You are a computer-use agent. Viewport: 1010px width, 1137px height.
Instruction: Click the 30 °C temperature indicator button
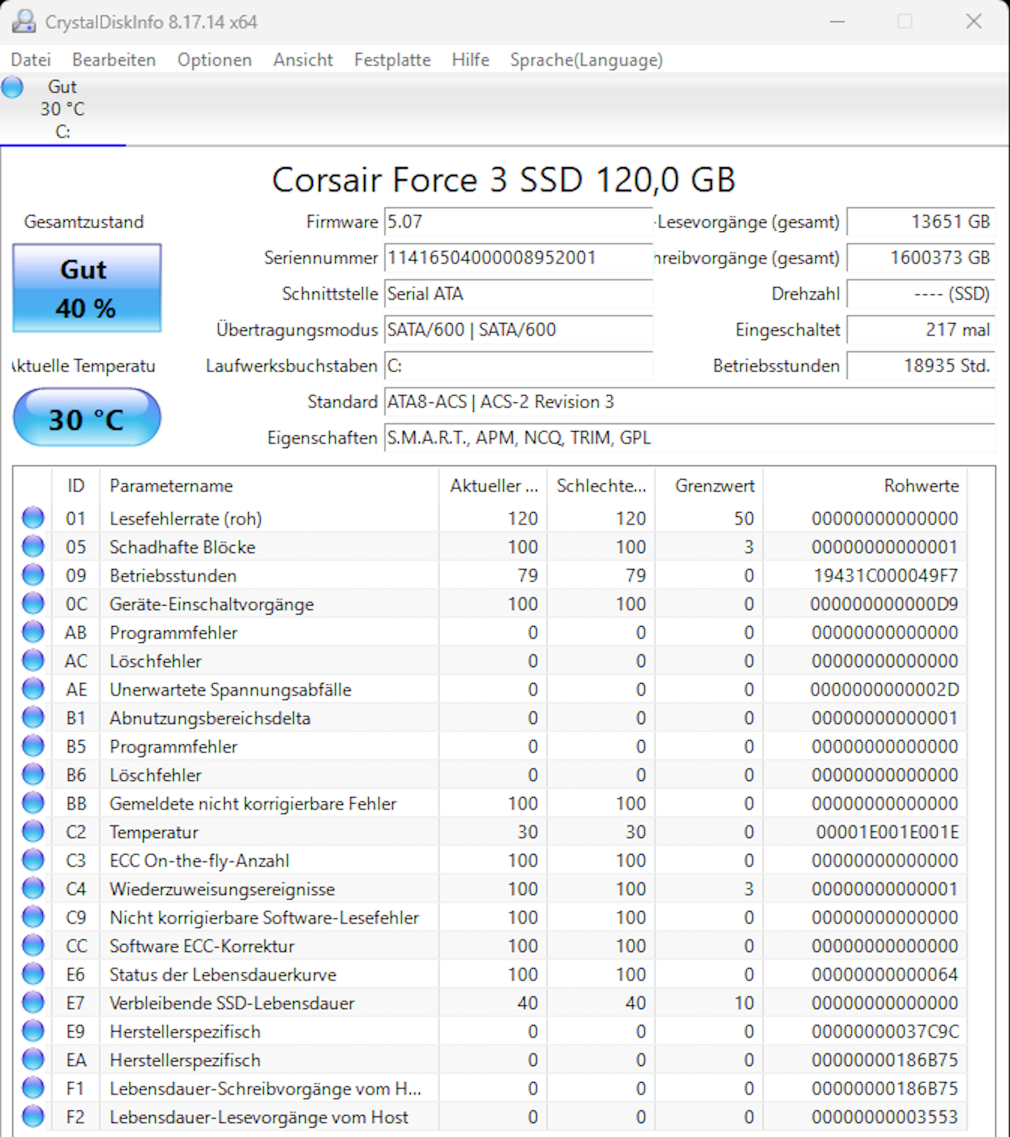[86, 417]
